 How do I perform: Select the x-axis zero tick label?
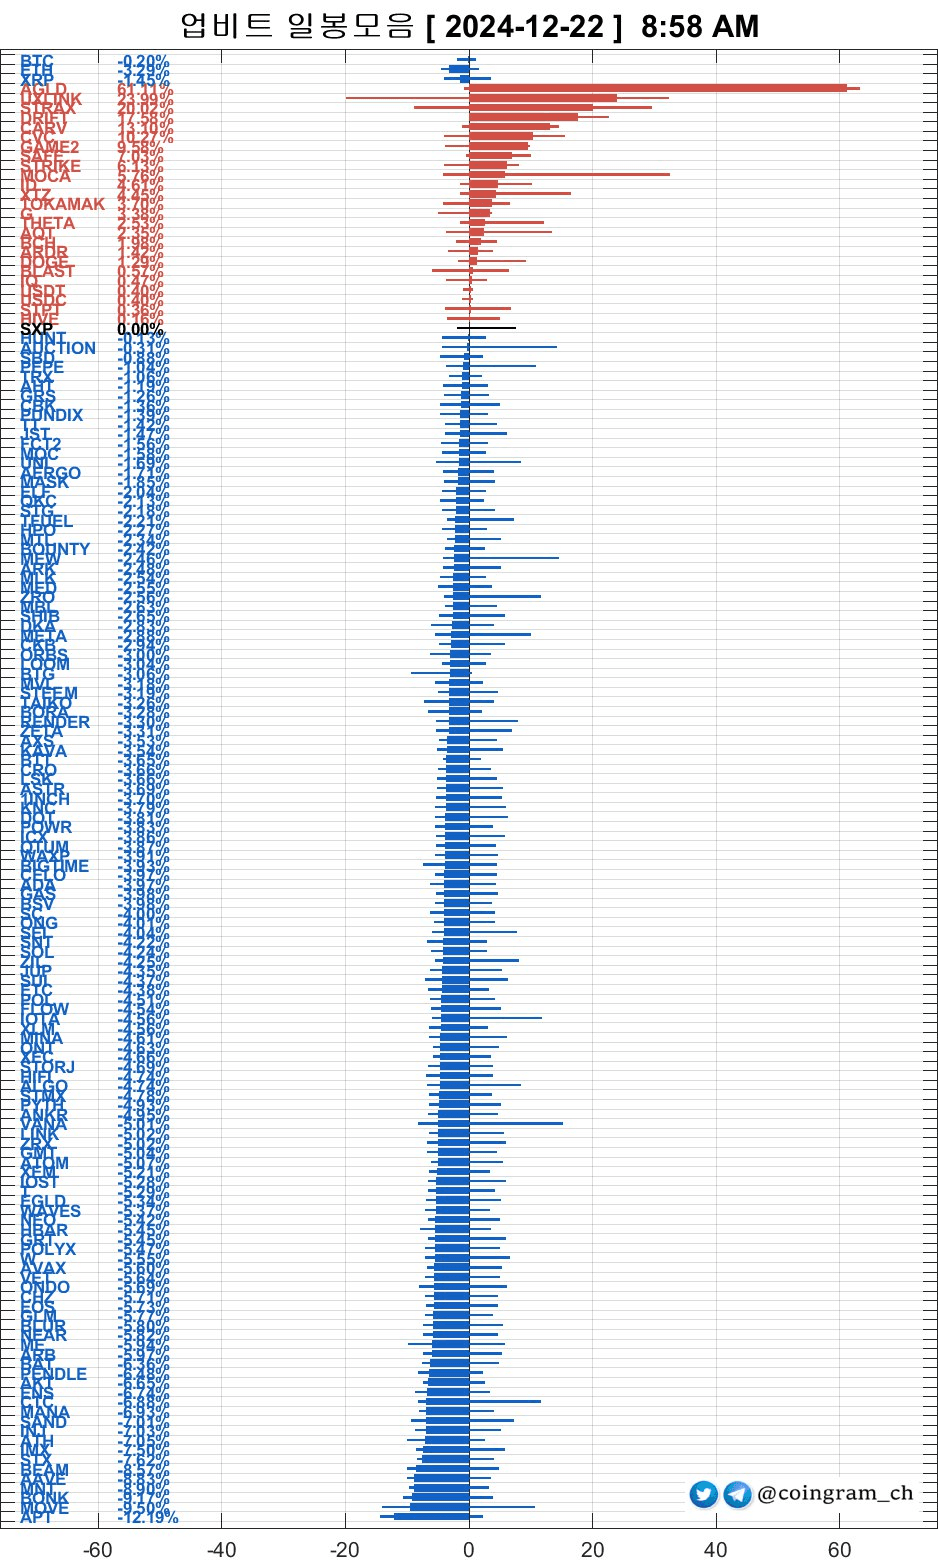click(469, 1549)
